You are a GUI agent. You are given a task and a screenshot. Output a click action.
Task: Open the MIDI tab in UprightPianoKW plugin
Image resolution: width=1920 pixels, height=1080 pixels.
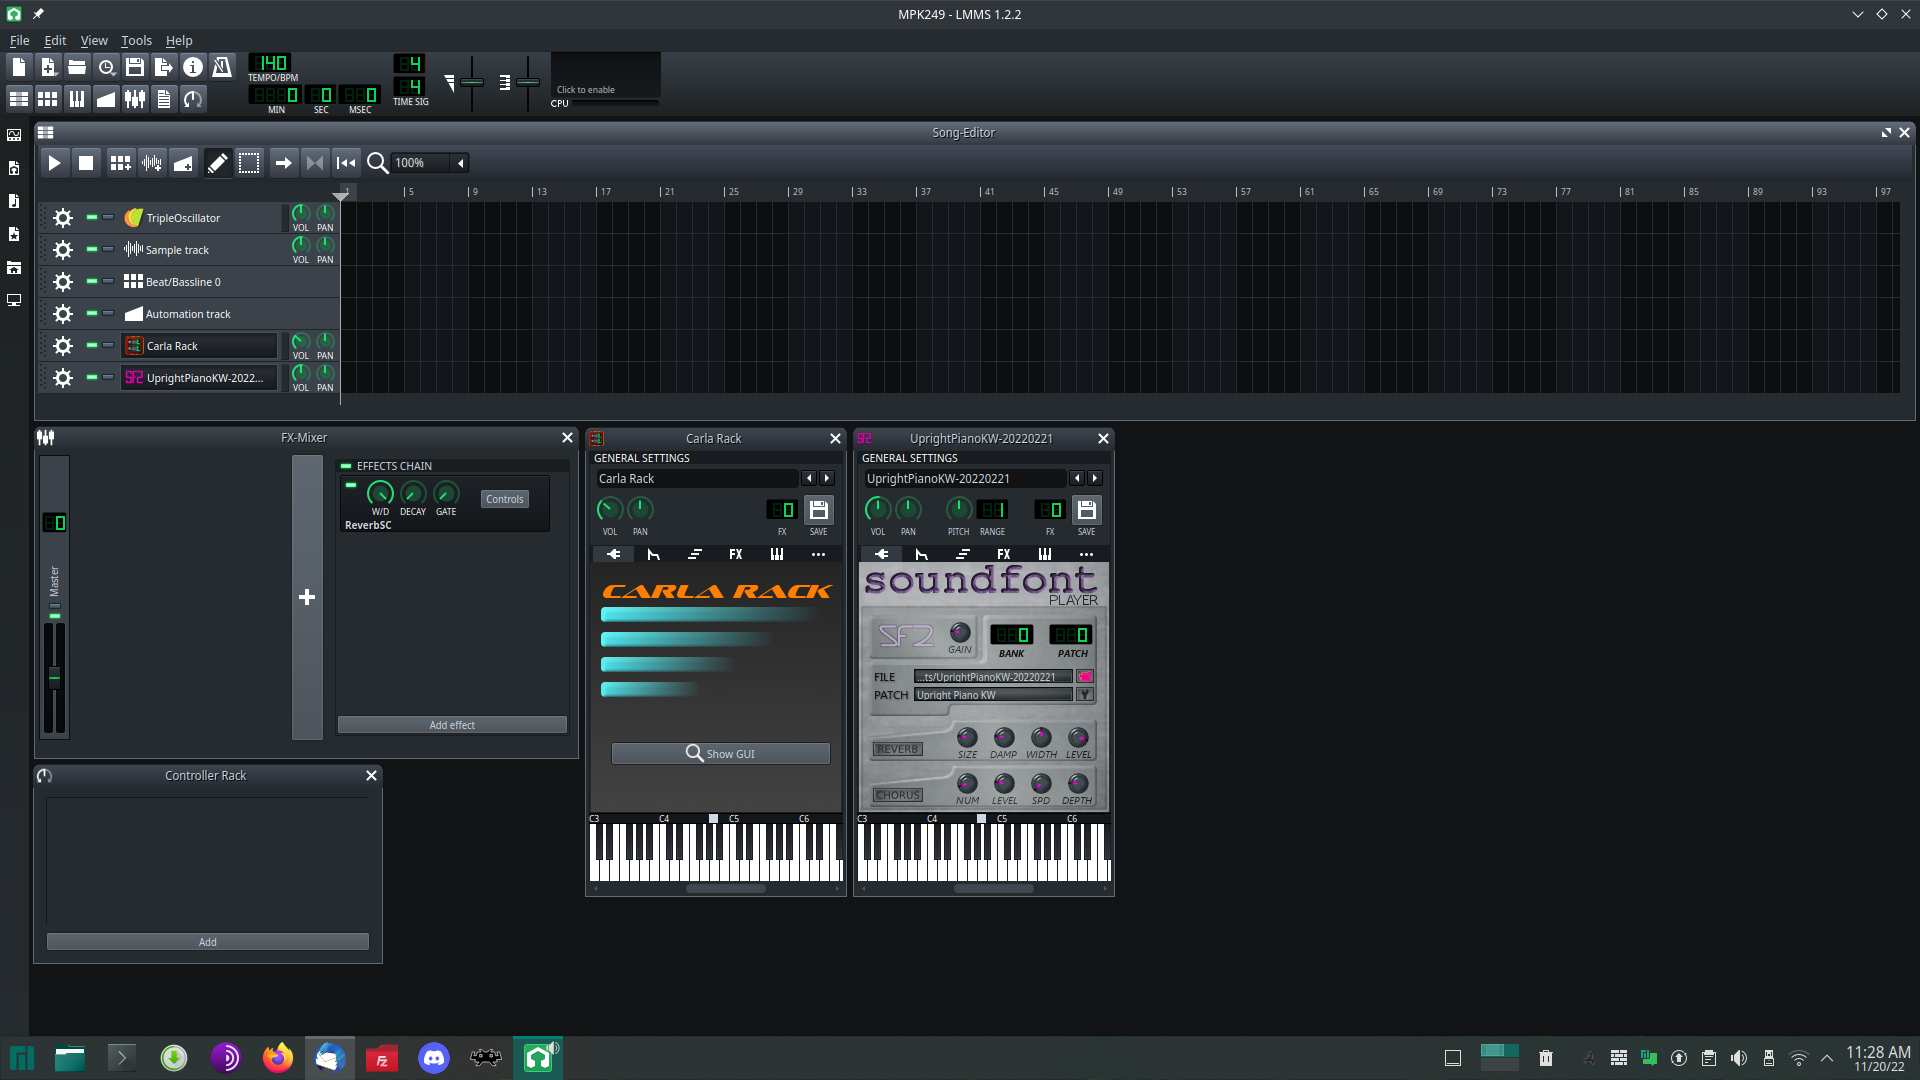pos(1045,554)
